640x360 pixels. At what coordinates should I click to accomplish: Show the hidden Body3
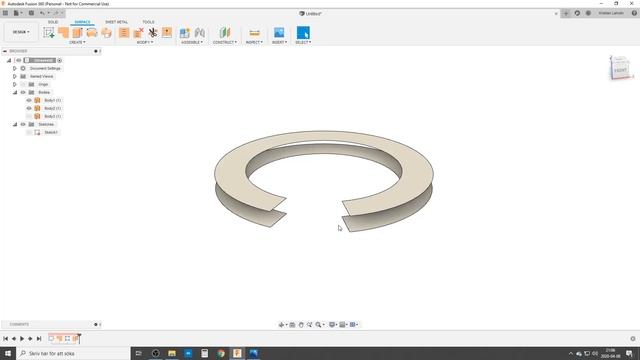pos(29,116)
